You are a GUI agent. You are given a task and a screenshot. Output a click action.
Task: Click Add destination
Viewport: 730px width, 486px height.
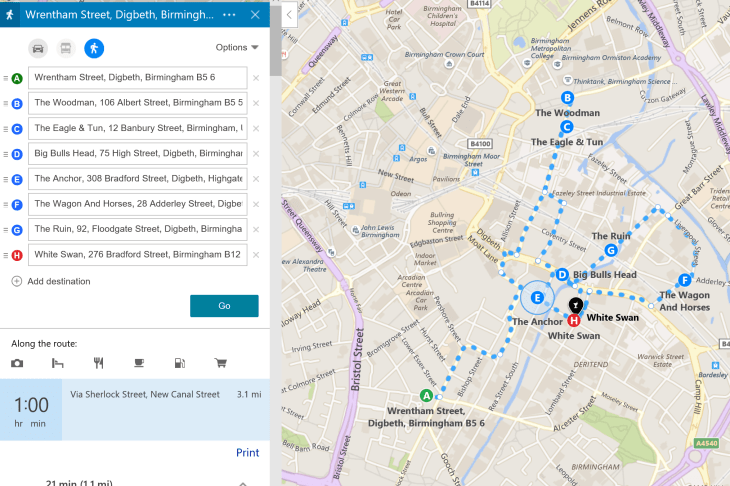51,281
